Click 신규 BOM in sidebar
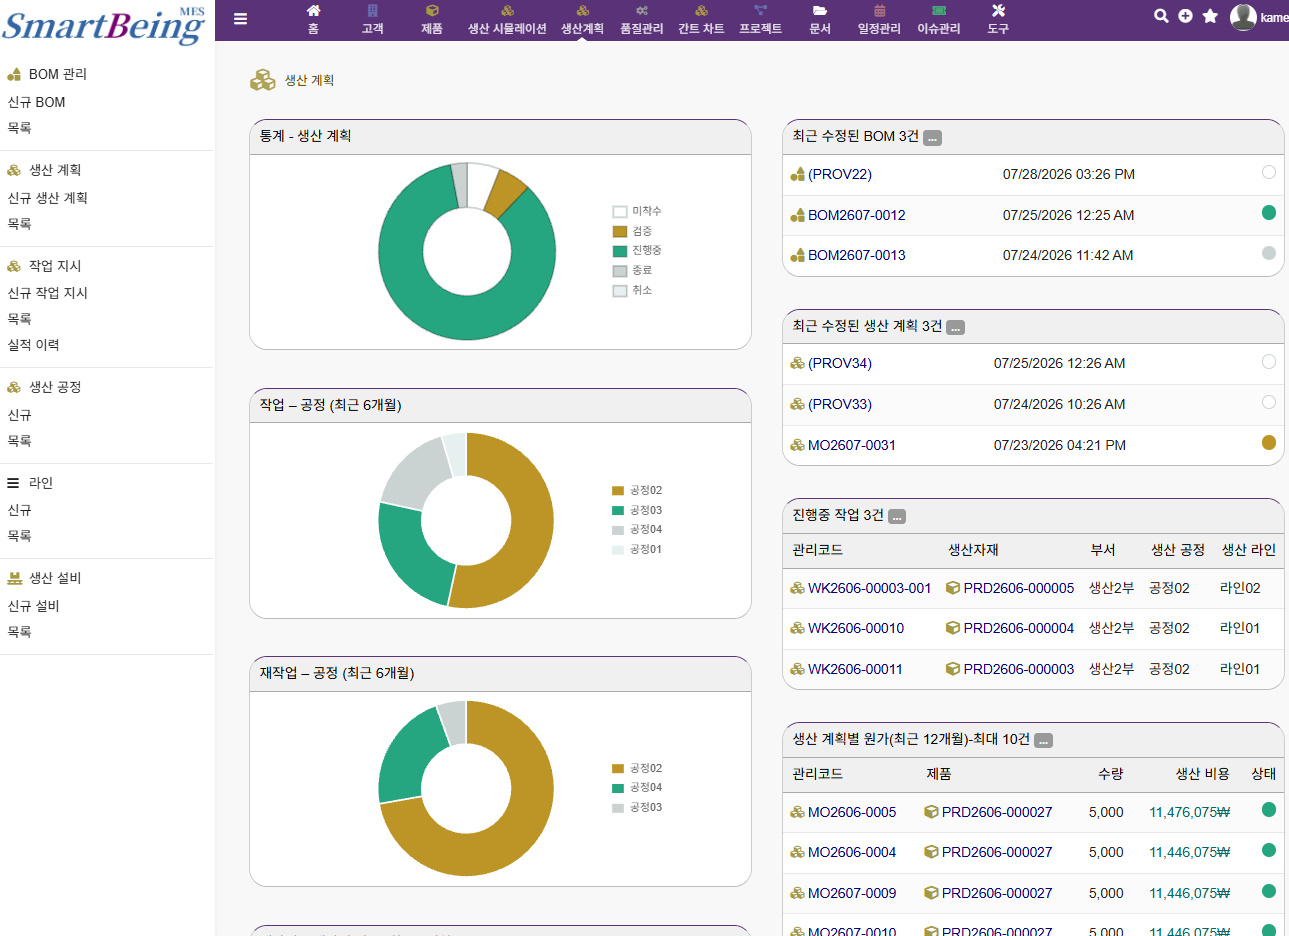1289x936 pixels. pos(36,102)
